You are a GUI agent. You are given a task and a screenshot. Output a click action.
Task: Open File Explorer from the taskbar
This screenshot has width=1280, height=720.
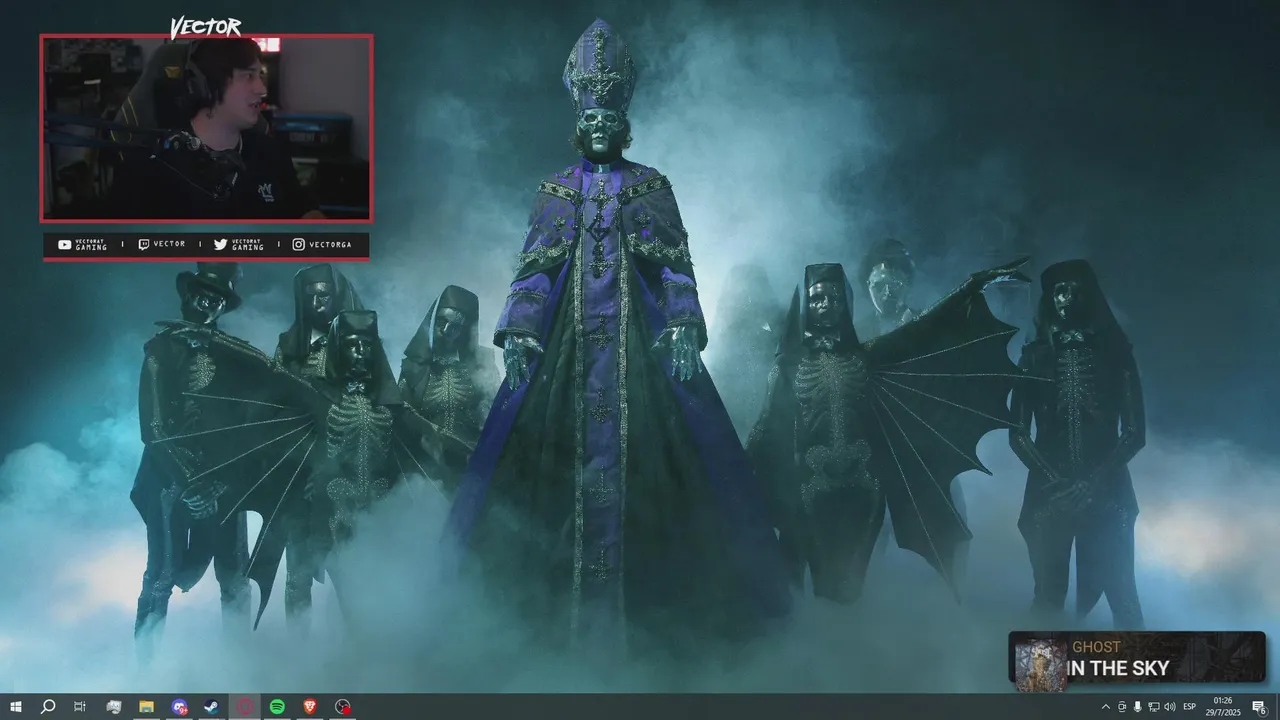pyautogui.click(x=146, y=707)
